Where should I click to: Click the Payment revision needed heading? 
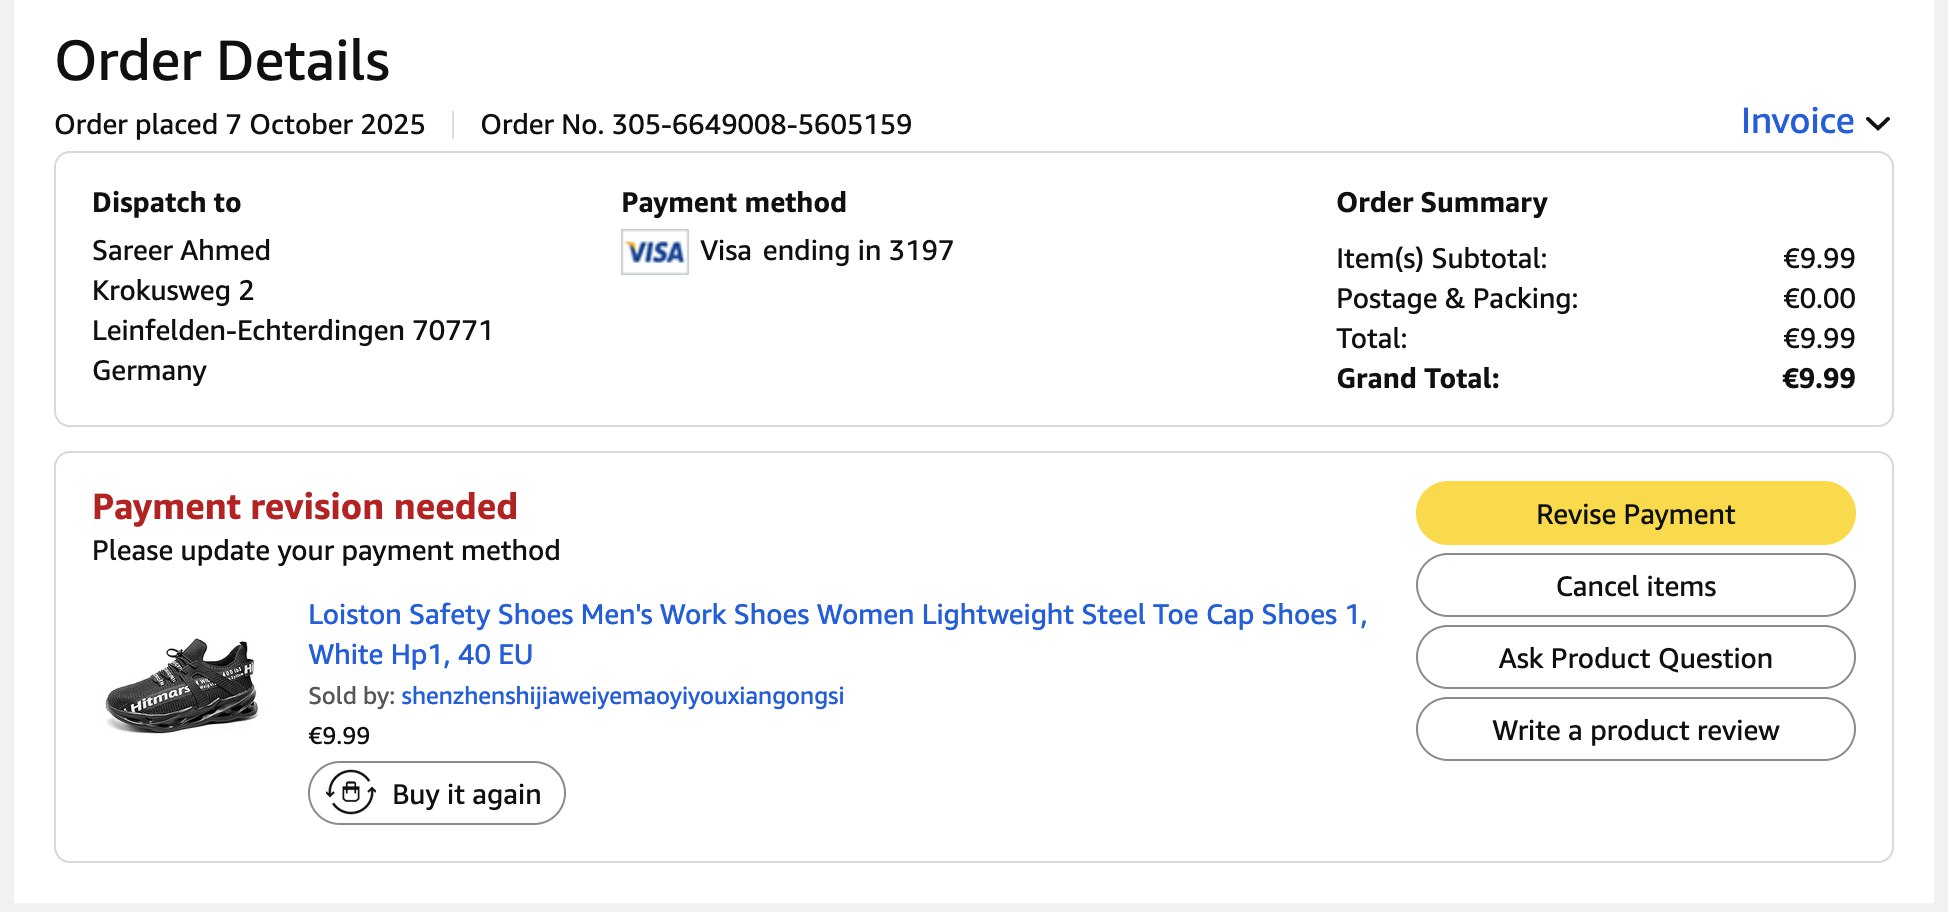(305, 507)
